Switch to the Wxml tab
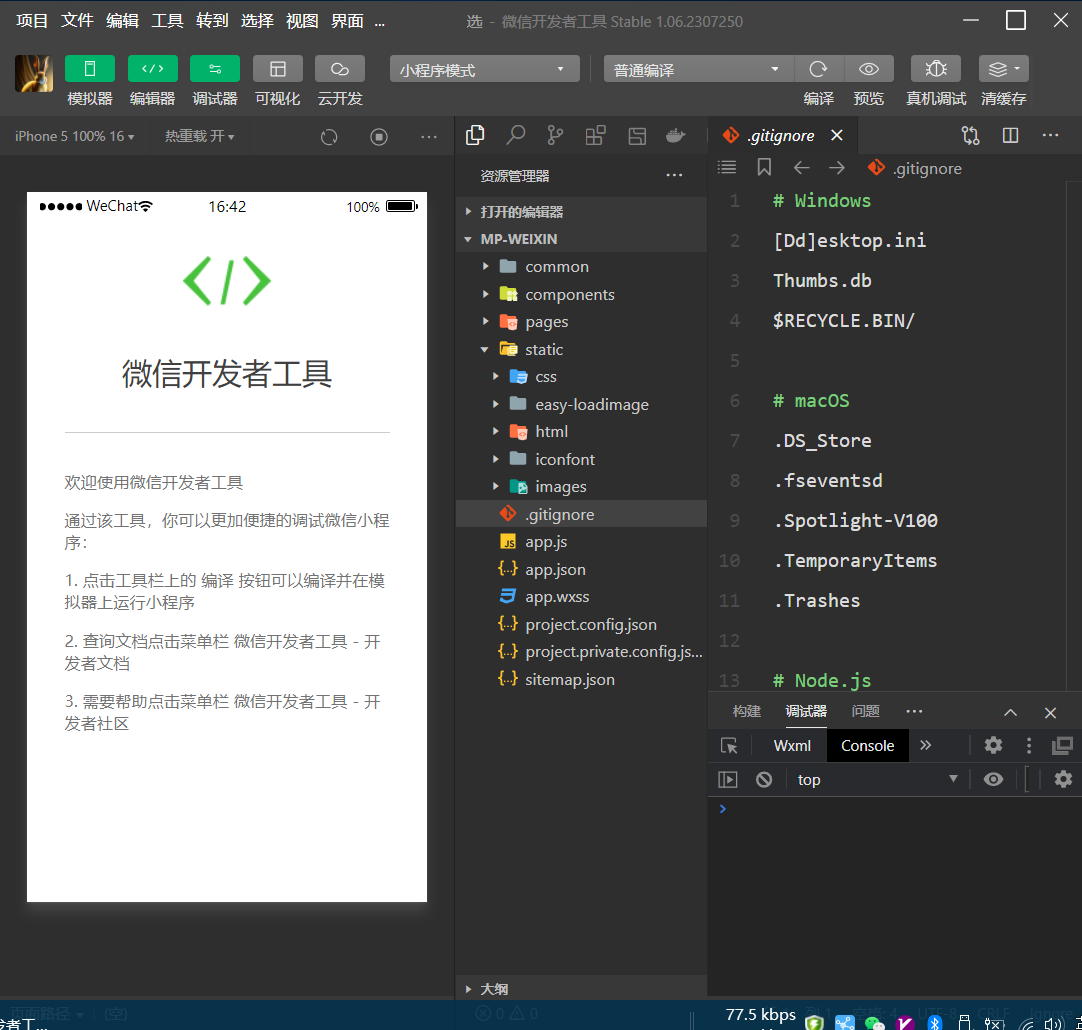 (x=792, y=746)
